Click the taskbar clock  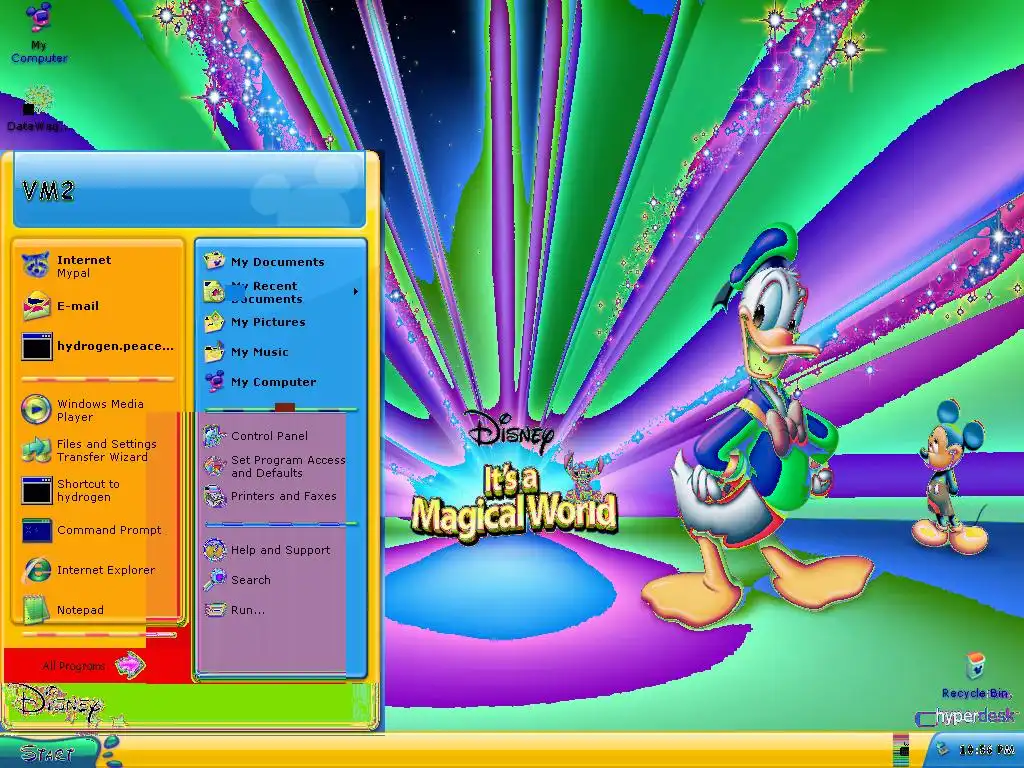point(987,750)
